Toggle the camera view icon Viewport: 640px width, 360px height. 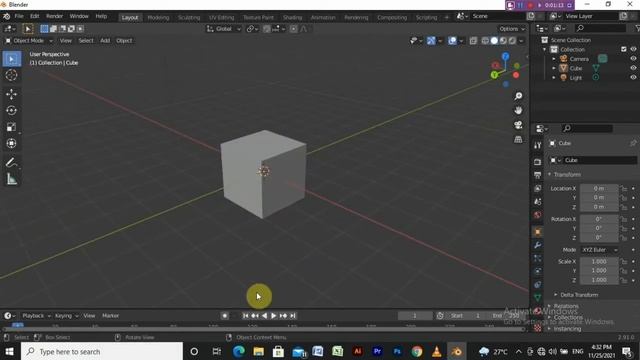518,125
